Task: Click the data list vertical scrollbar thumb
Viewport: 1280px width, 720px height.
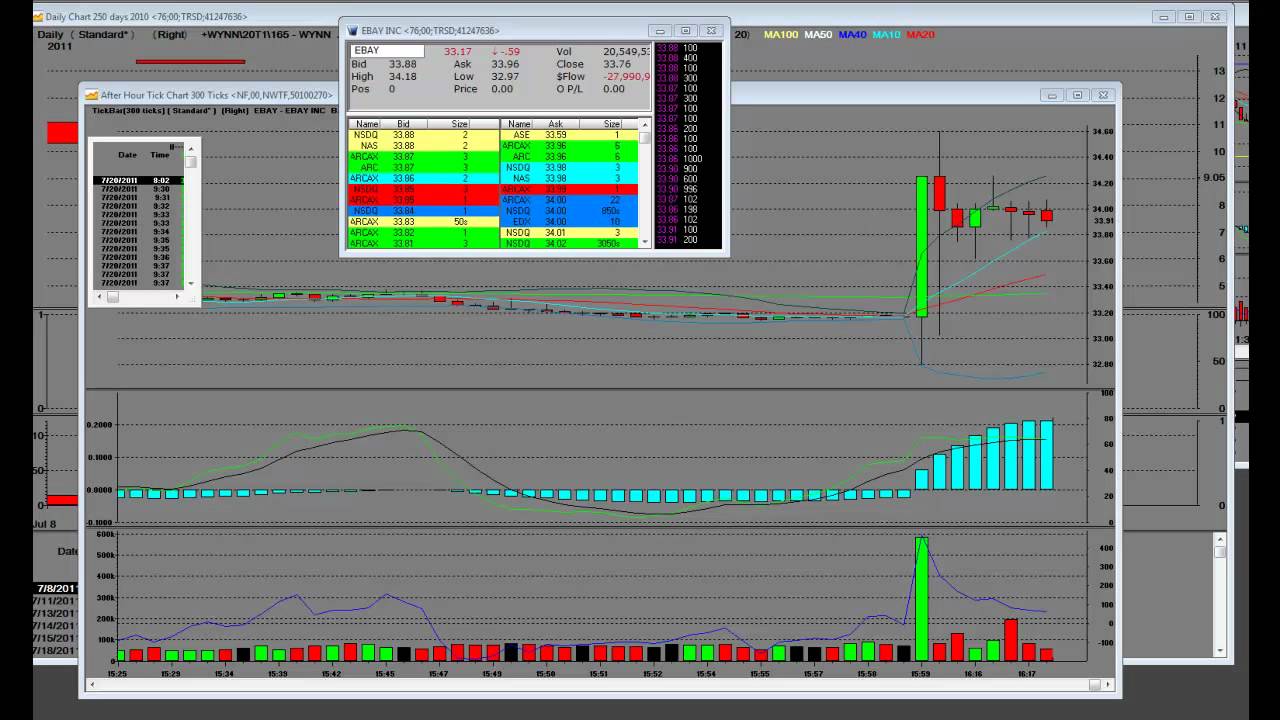Action: coord(191,161)
